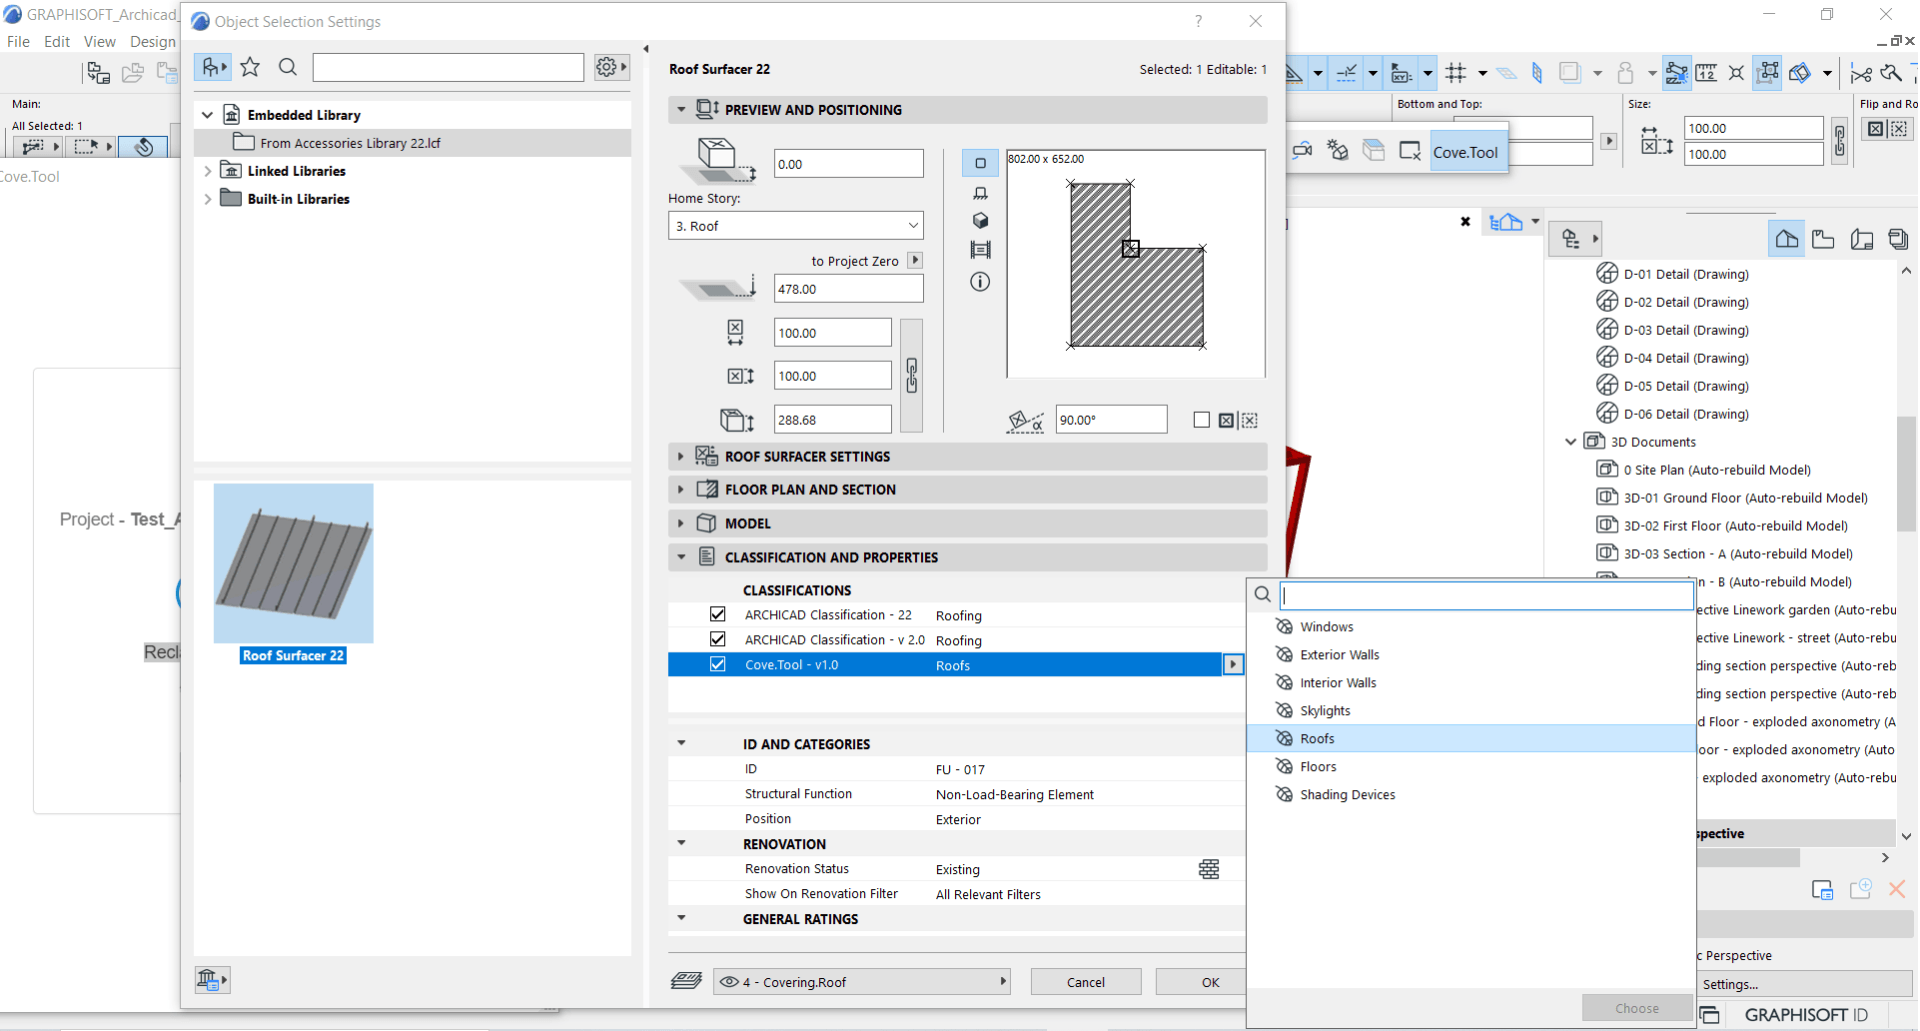Click the Roofs classification tag icon

pos(1284,738)
